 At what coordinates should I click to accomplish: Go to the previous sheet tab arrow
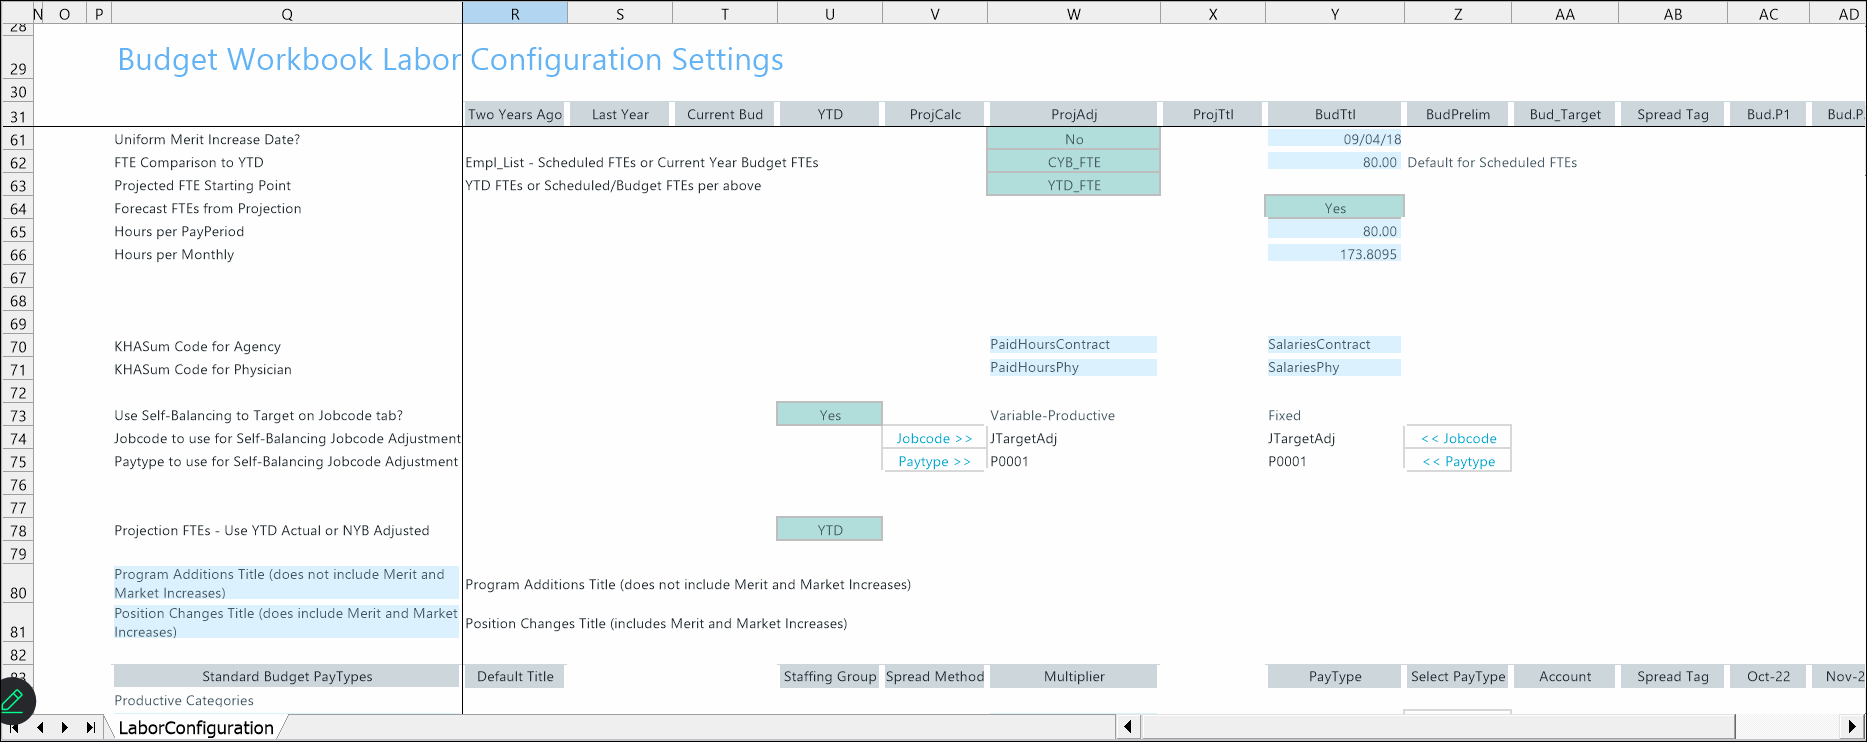41,727
